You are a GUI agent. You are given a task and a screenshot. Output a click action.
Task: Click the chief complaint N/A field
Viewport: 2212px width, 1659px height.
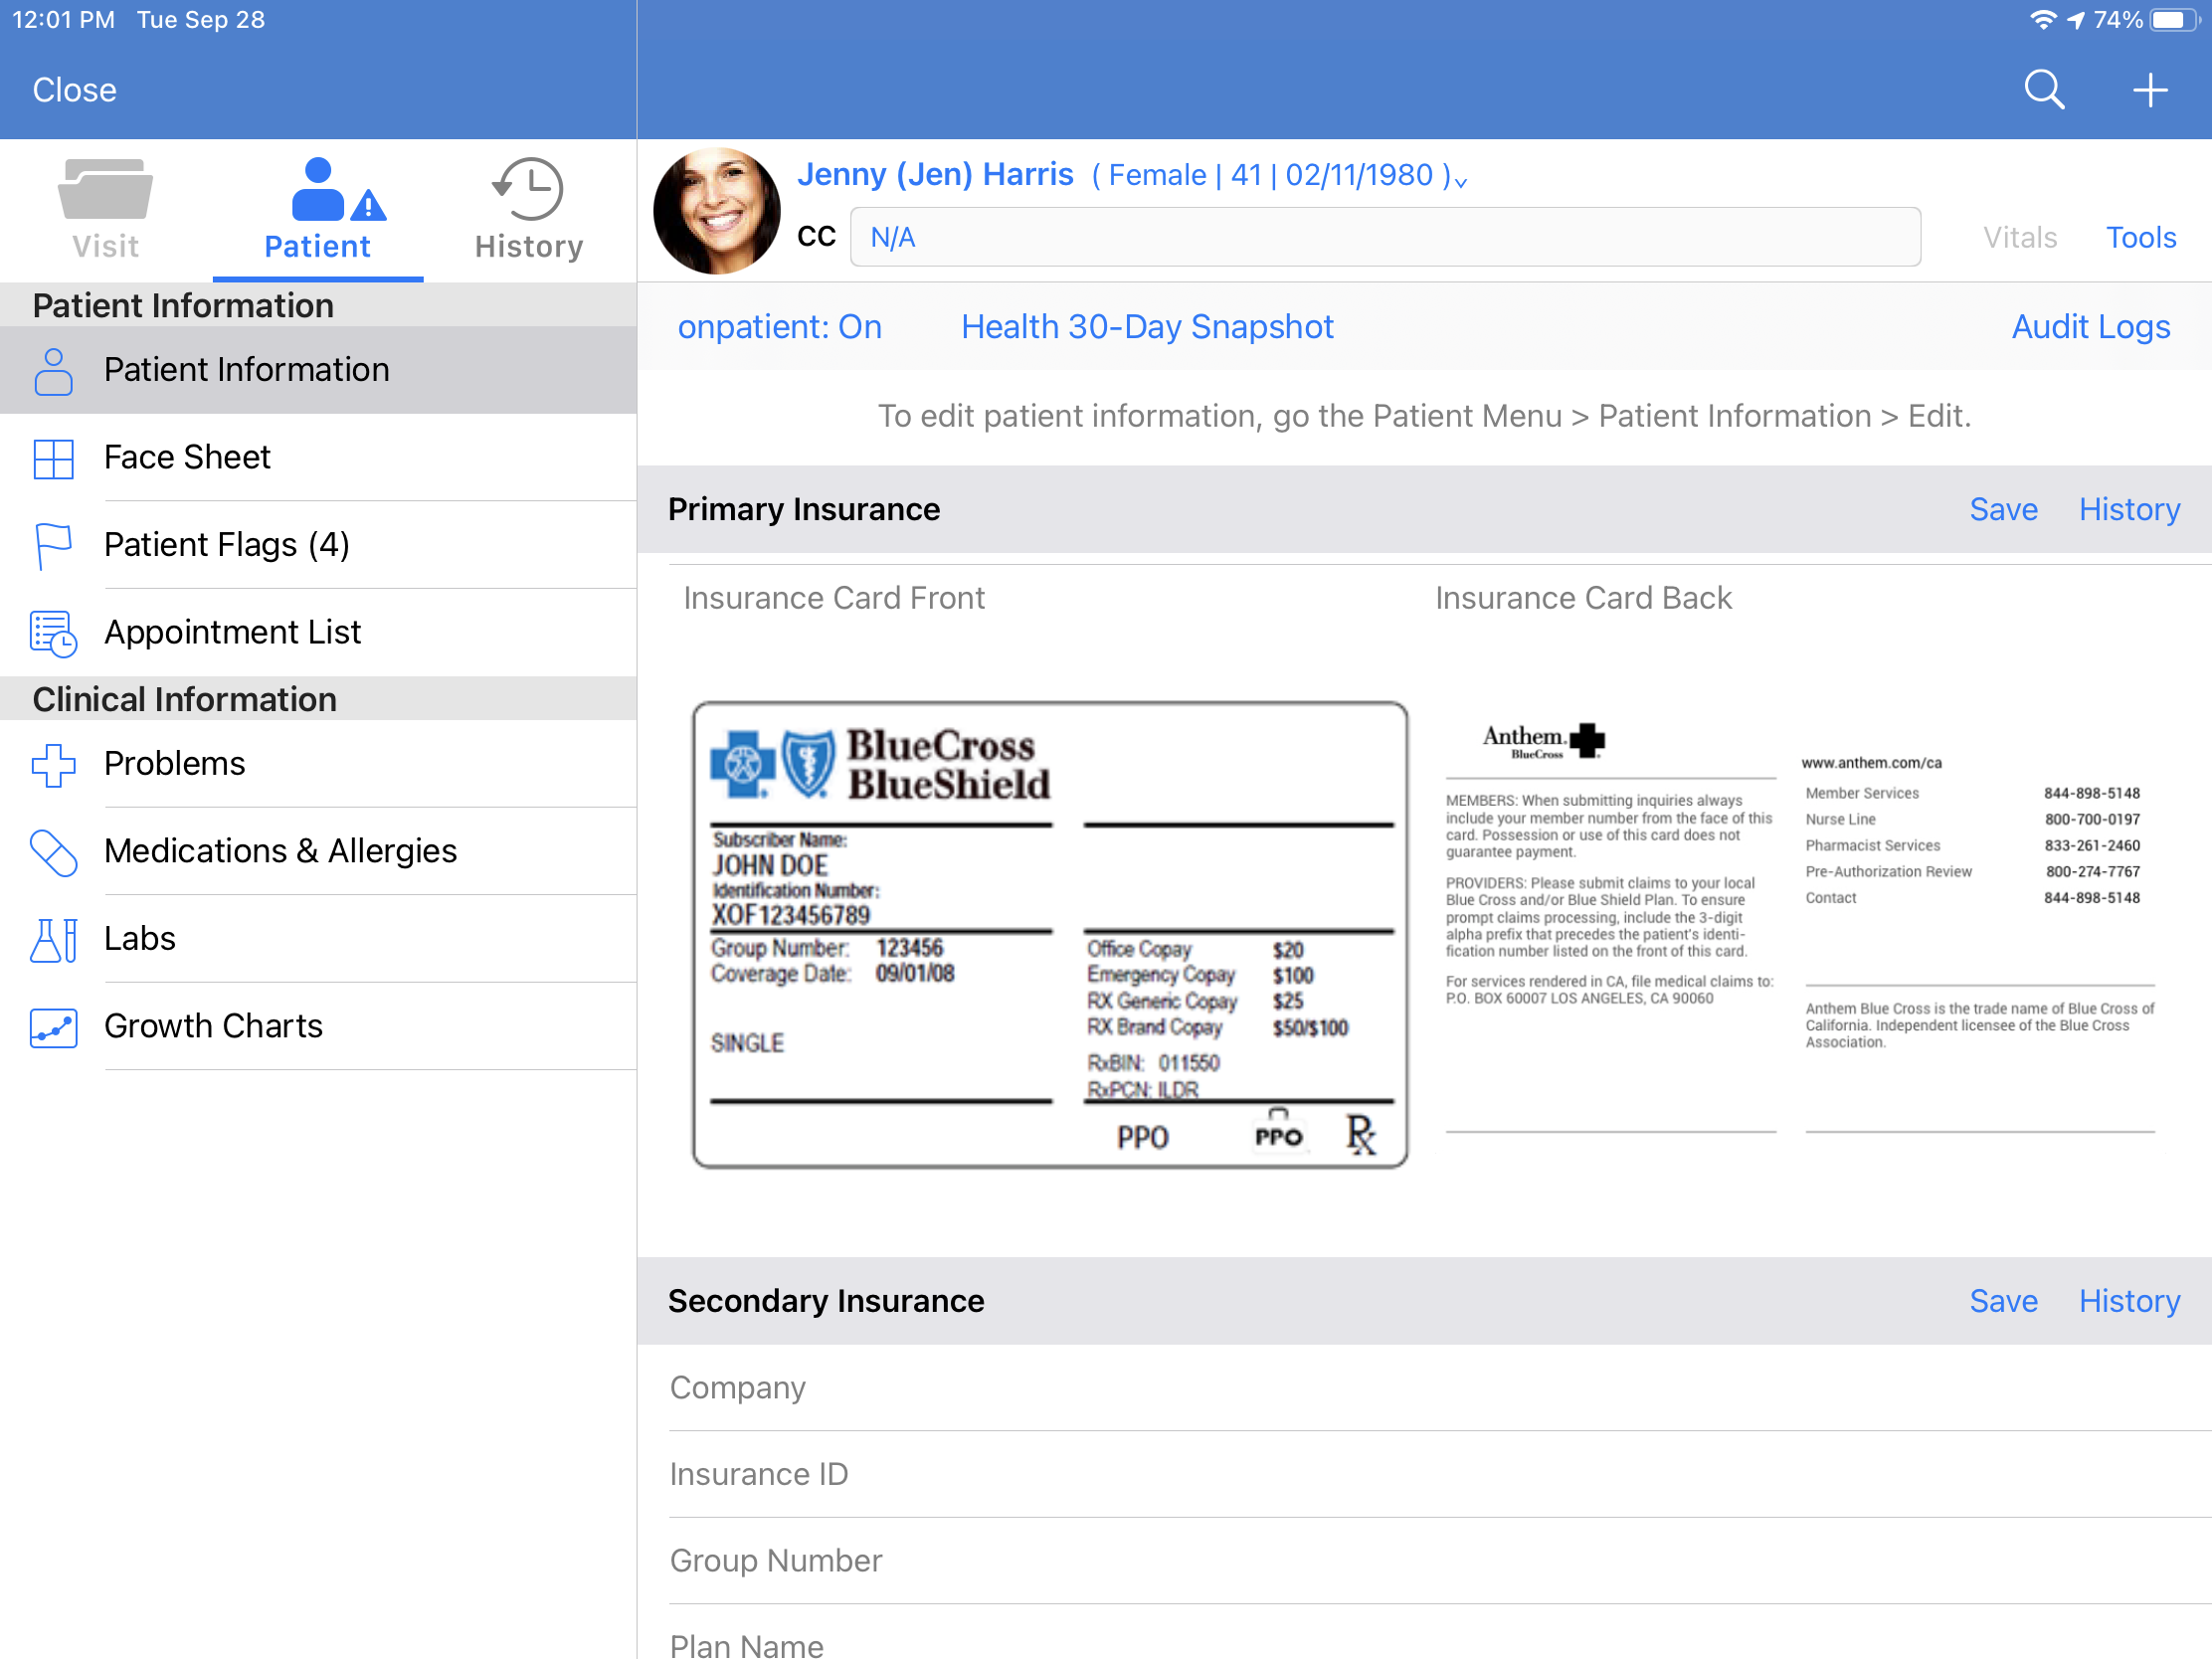pos(1385,237)
